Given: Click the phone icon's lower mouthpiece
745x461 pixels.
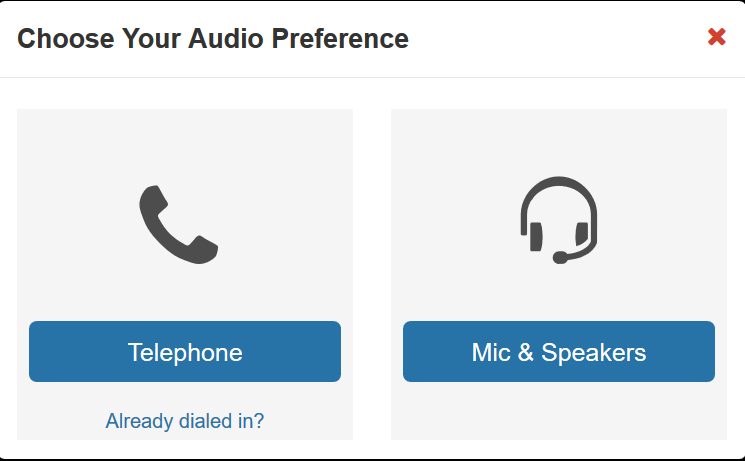Looking at the screenshot, I should (204, 249).
